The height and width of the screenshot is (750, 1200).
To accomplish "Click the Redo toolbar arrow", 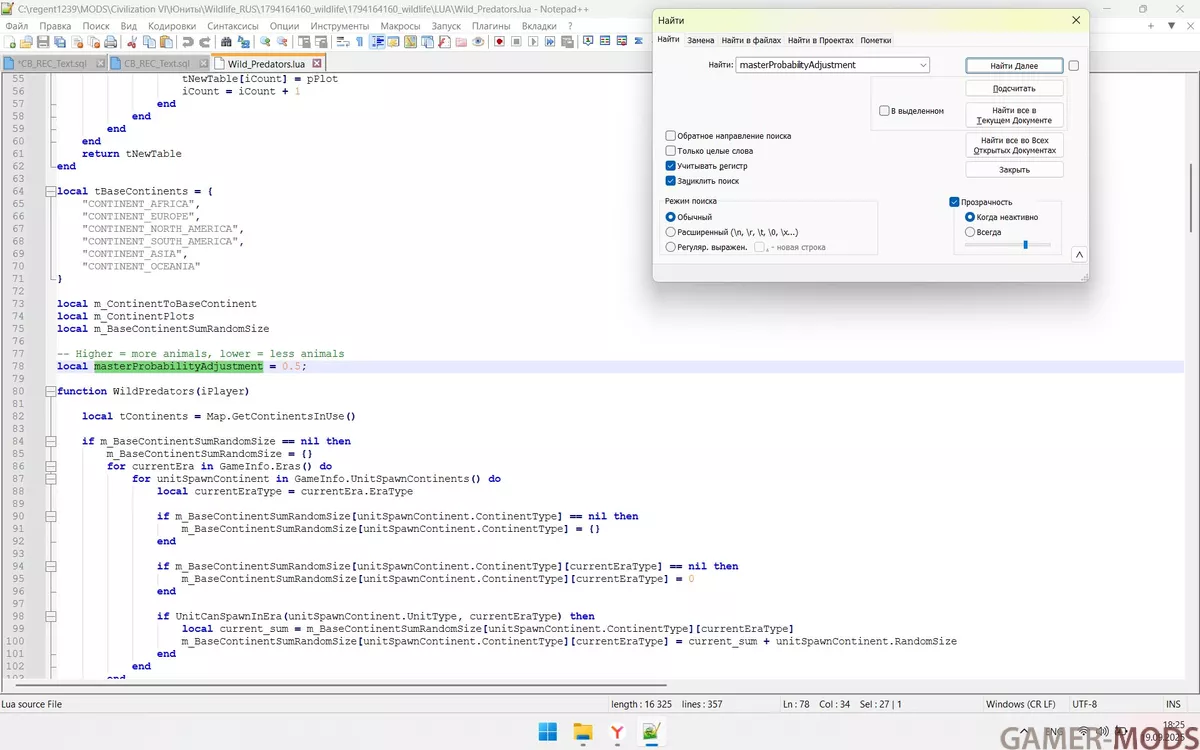I will click(x=204, y=42).
